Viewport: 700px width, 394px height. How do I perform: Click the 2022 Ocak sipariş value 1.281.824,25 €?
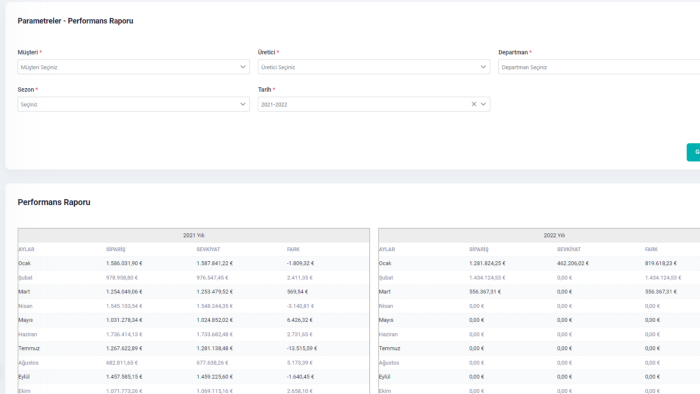pos(487,263)
